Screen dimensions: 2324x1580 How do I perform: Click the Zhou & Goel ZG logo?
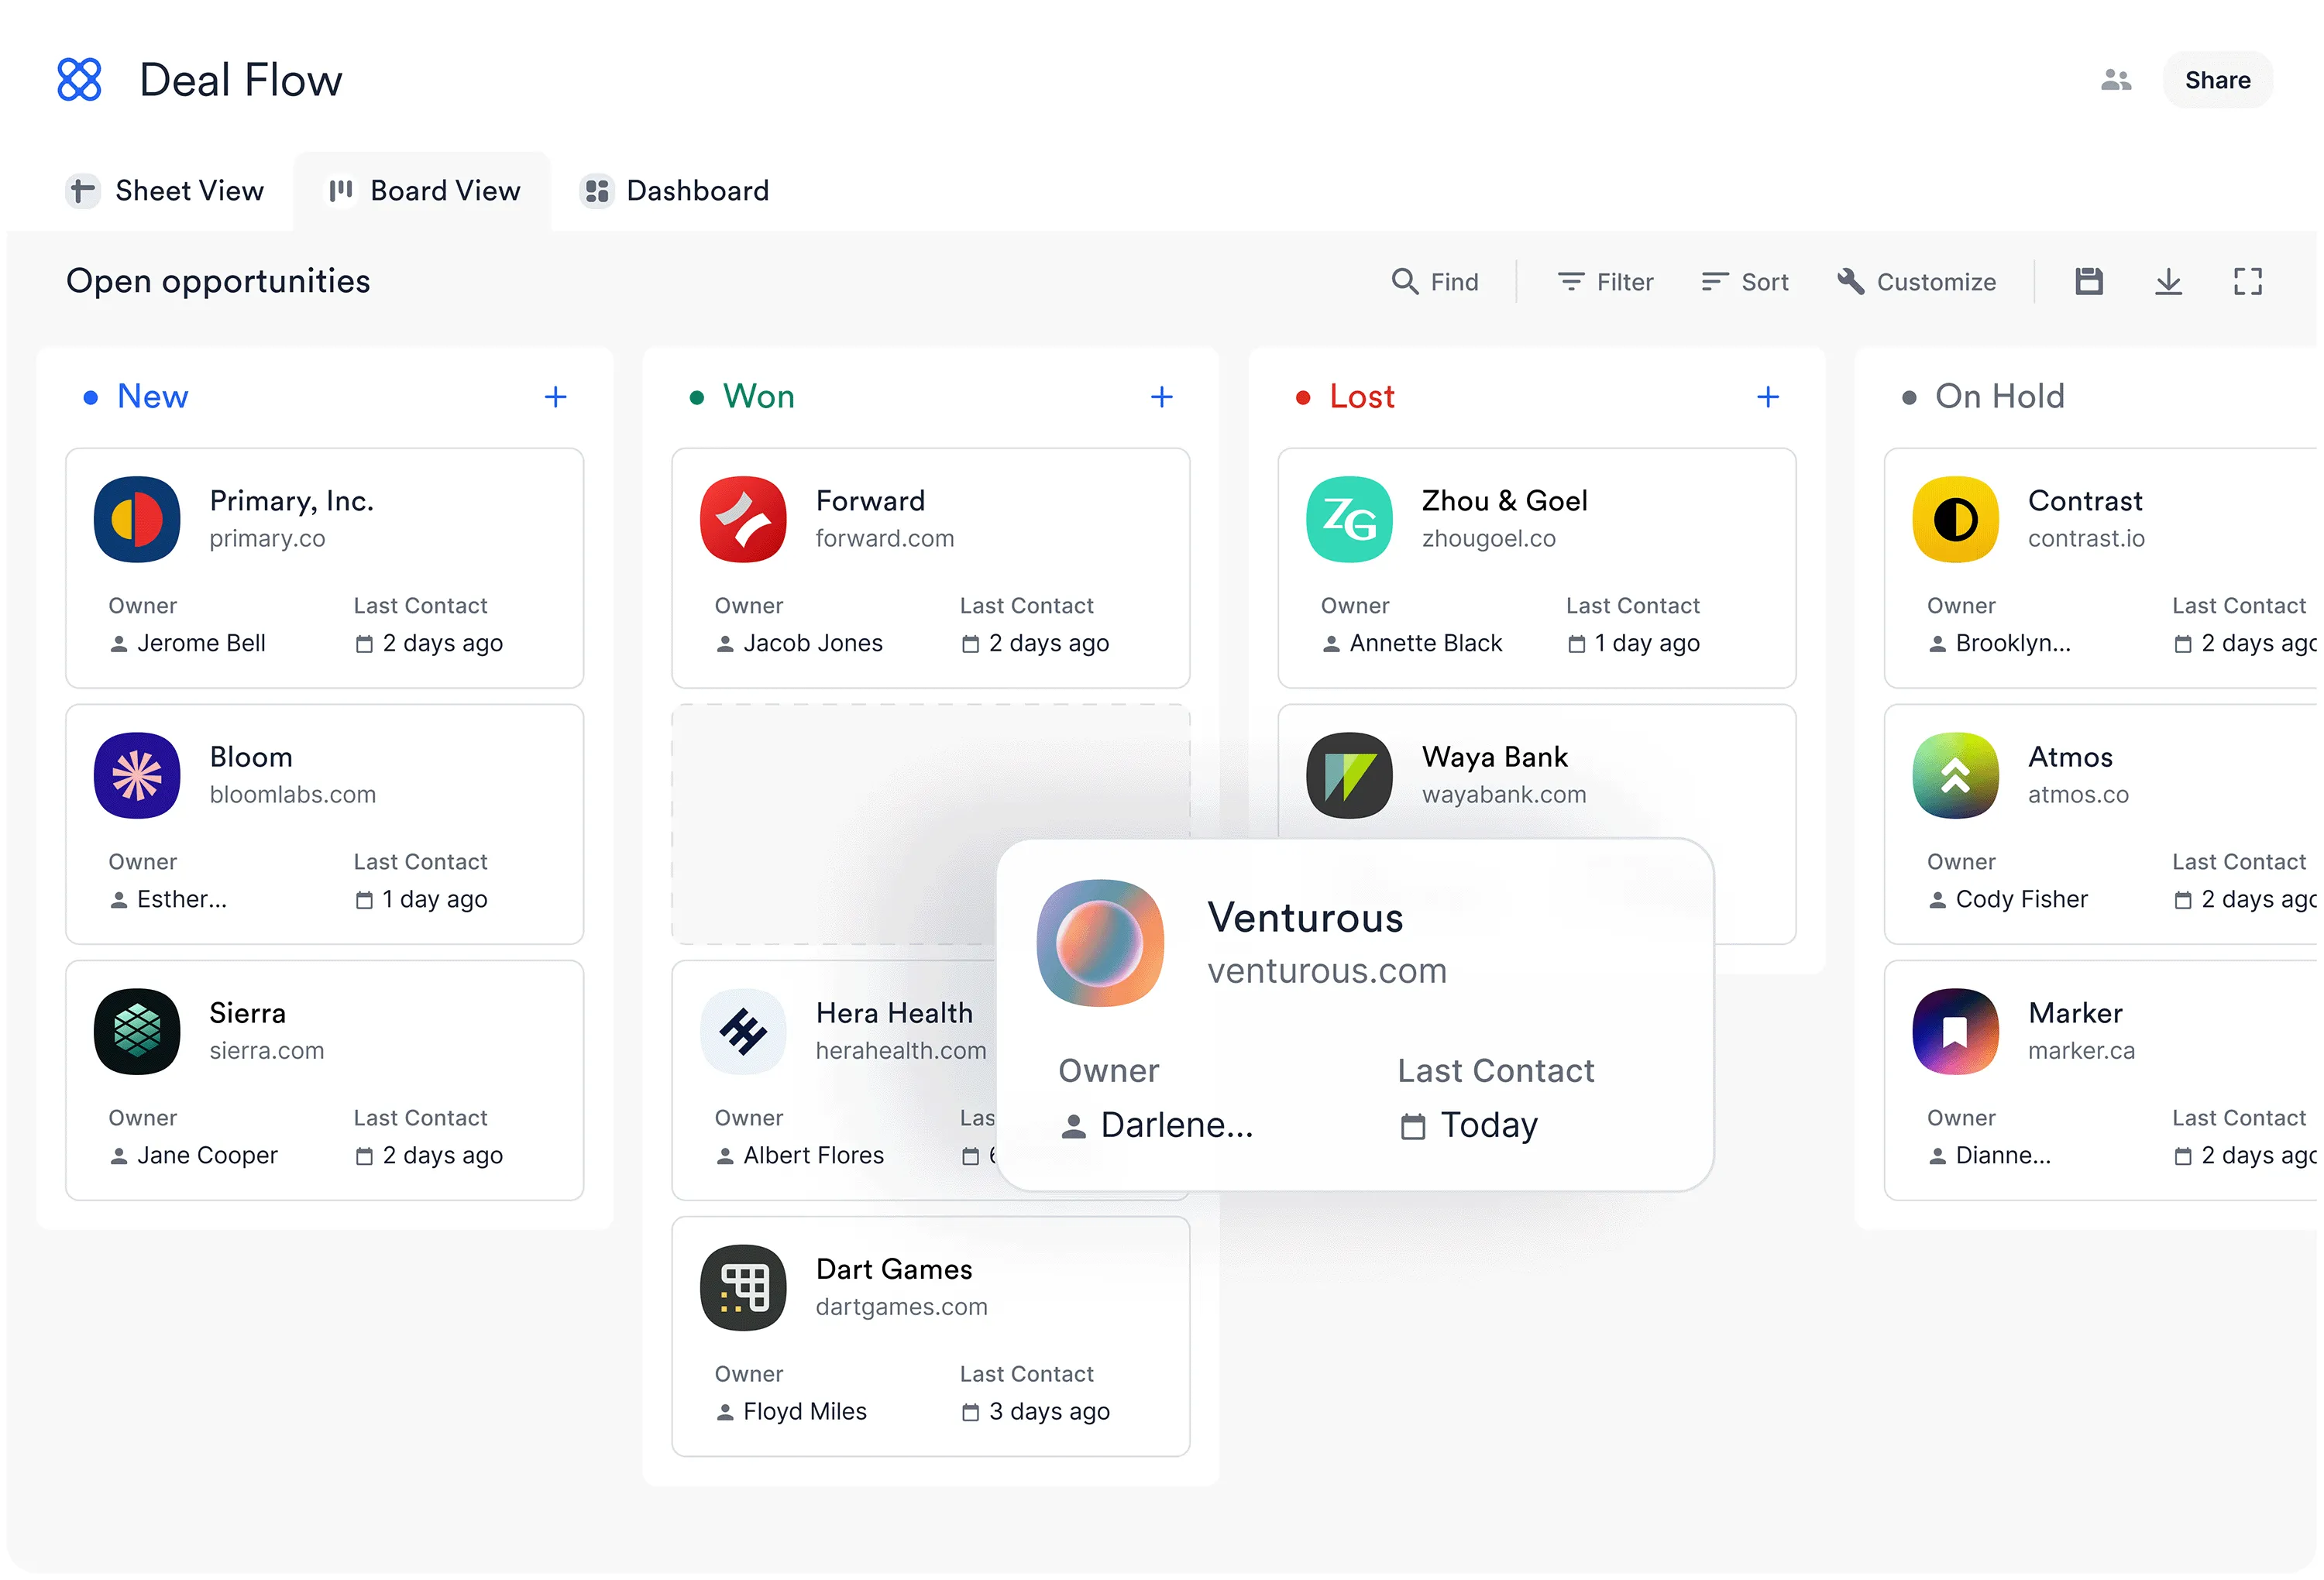point(1349,519)
